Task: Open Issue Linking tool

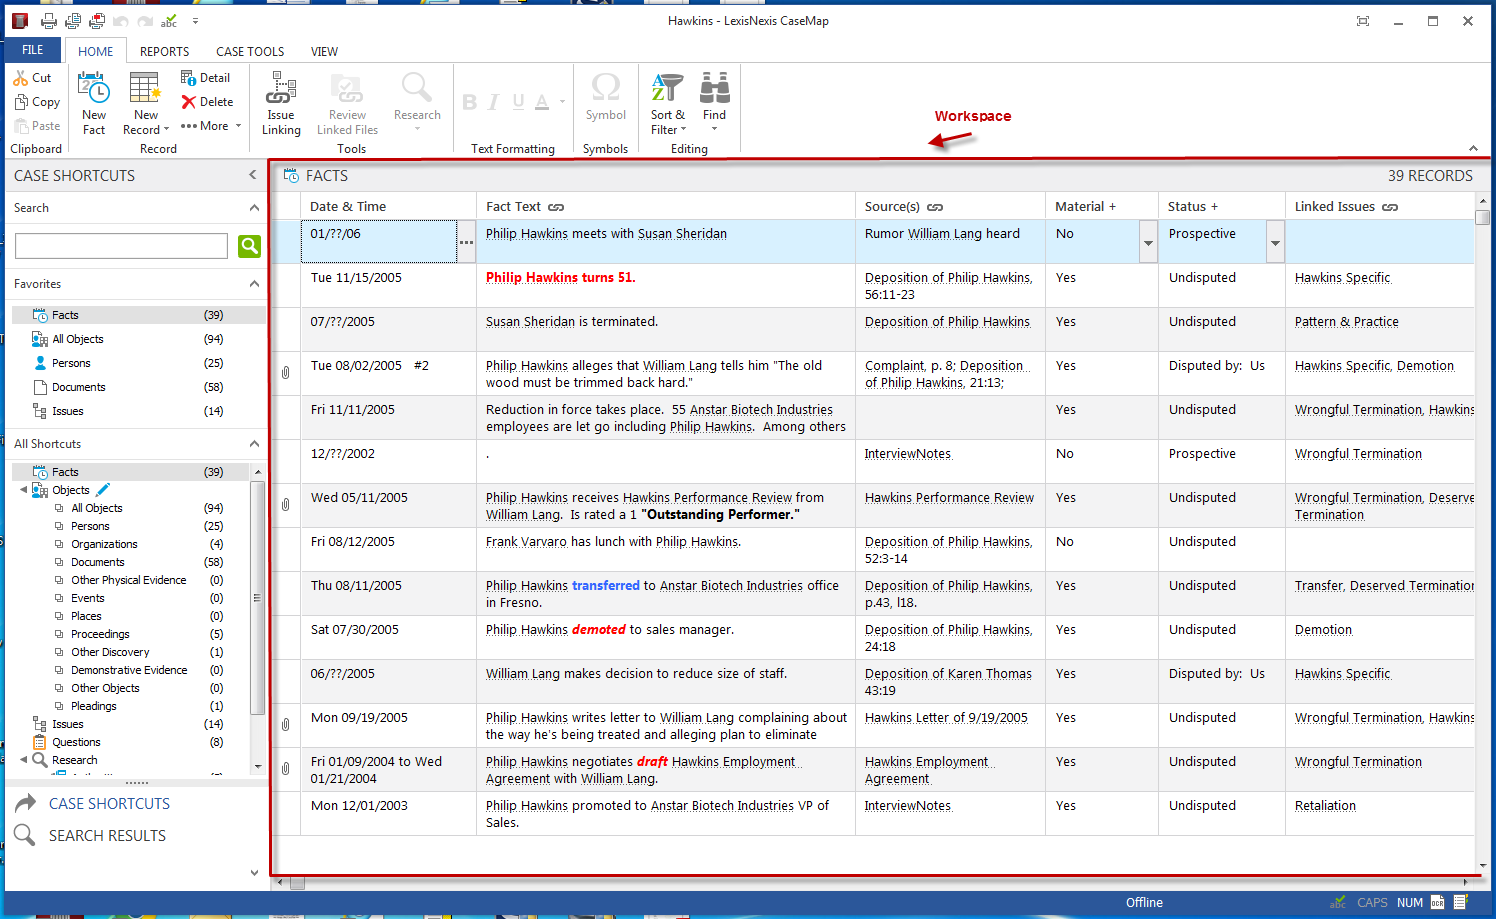Action: pyautogui.click(x=281, y=103)
